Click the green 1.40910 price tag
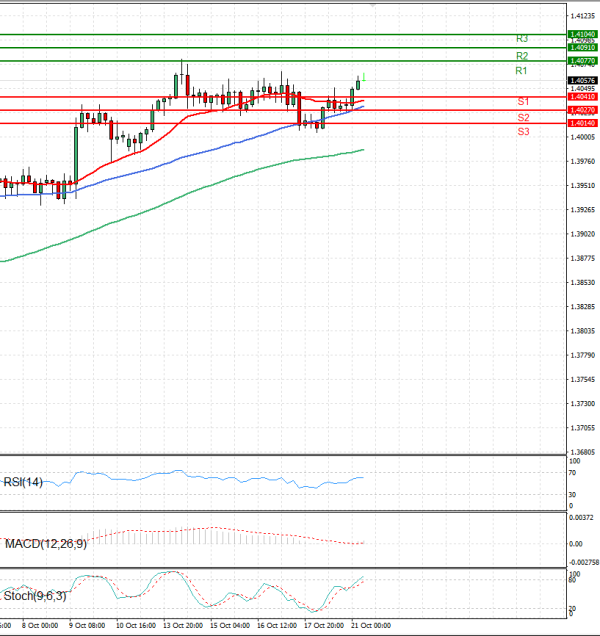This screenshot has height=636, width=600. (x=582, y=47)
